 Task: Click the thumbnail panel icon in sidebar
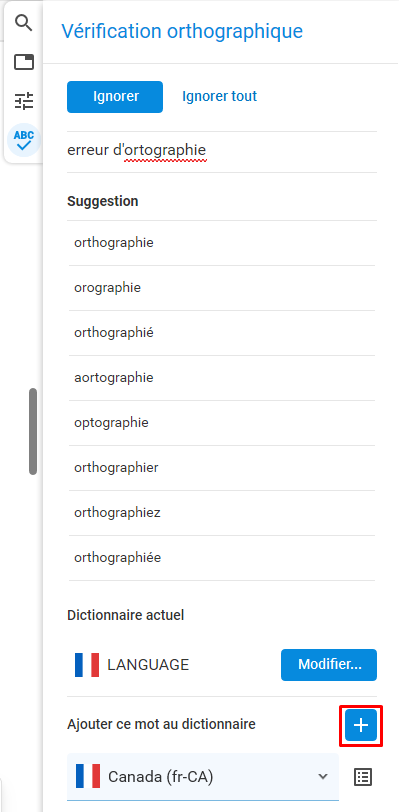(24, 62)
